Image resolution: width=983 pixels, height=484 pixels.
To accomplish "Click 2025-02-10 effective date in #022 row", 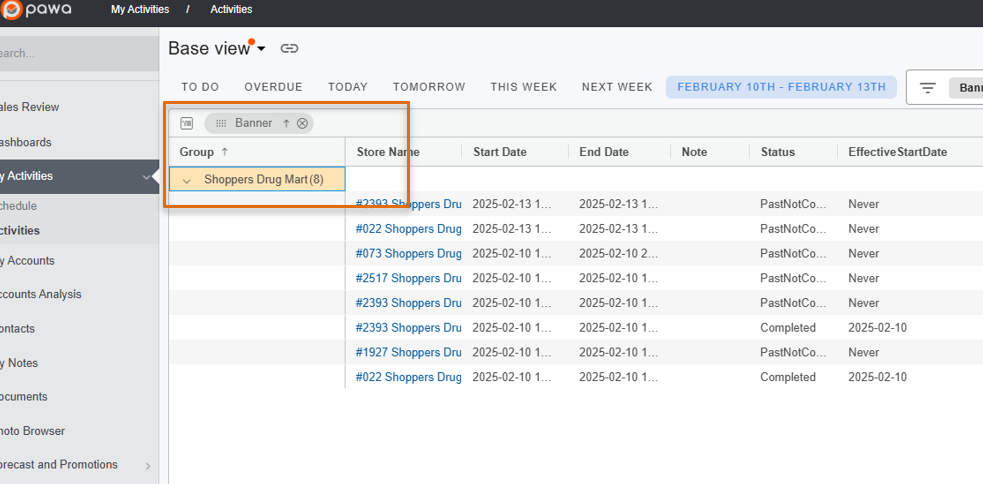I will (x=878, y=377).
